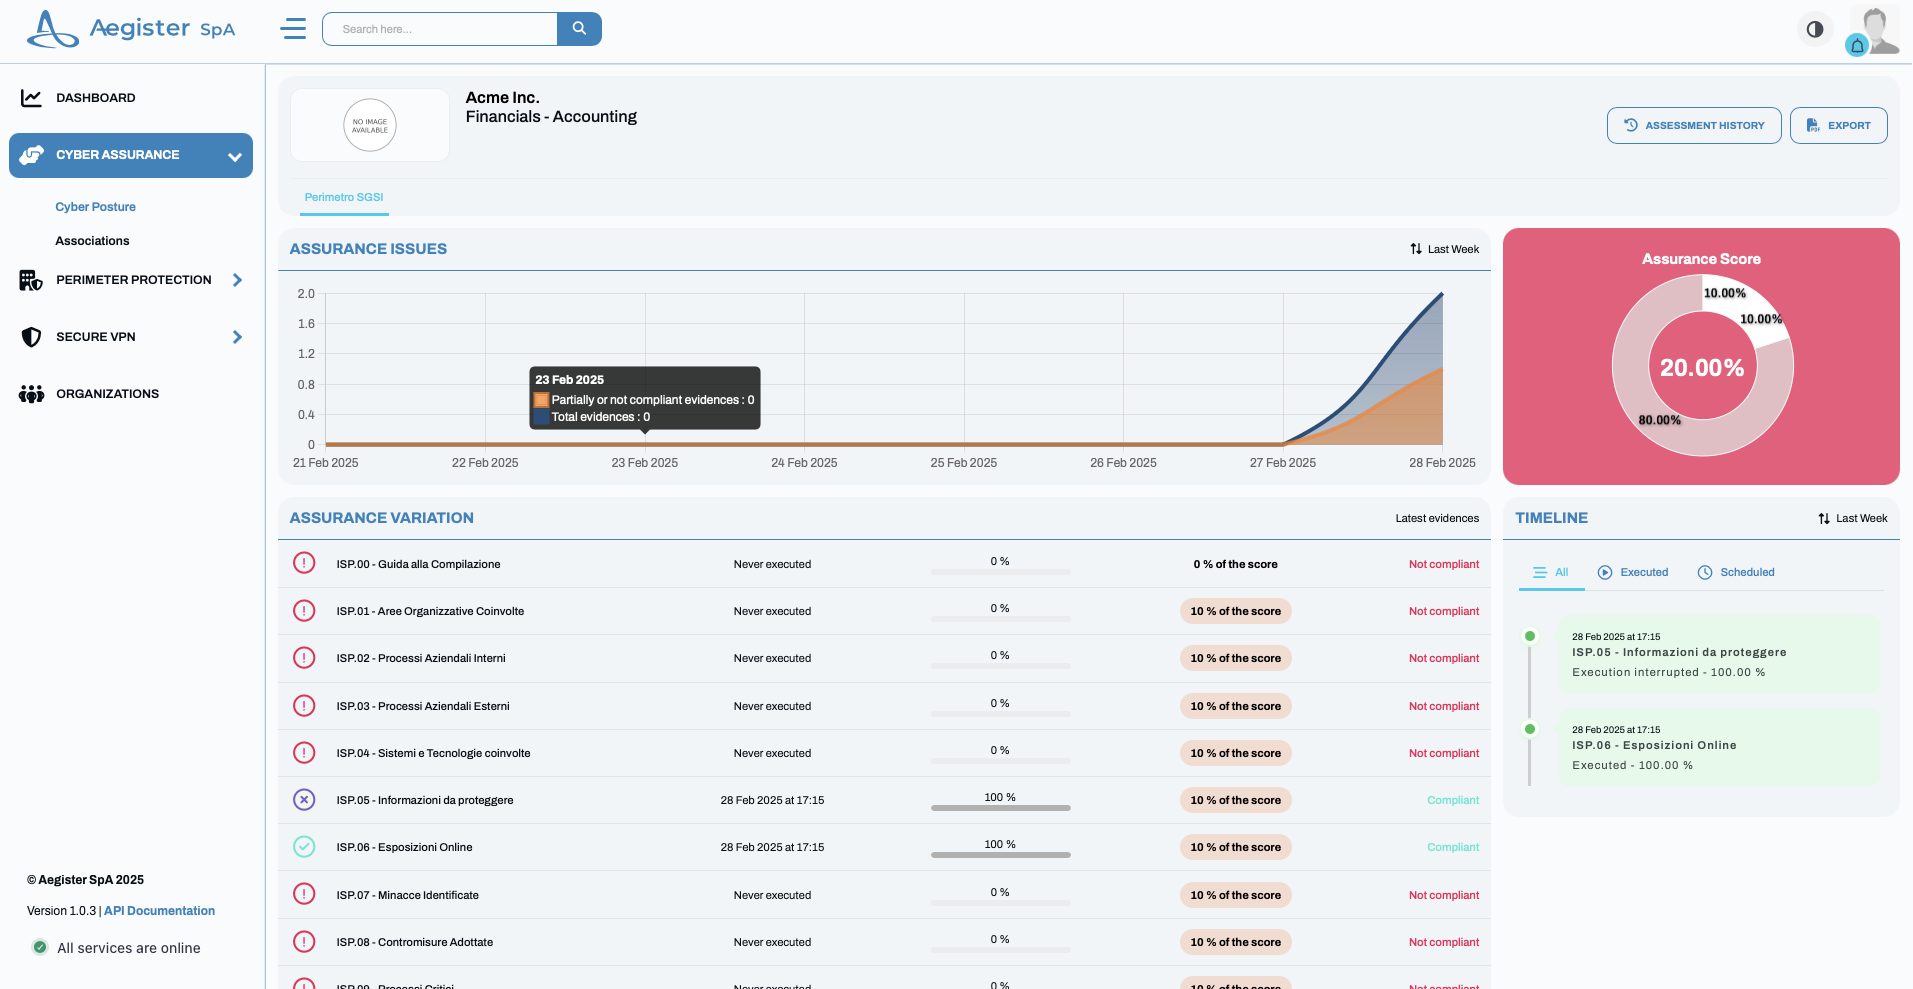Toggle the dark mode contrast icon

[1814, 29]
